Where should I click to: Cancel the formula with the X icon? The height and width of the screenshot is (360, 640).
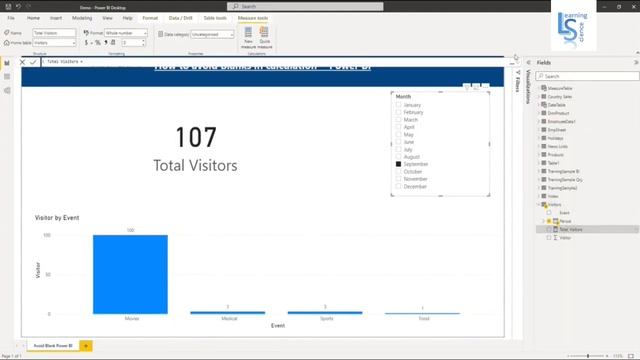(x=22, y=62)
